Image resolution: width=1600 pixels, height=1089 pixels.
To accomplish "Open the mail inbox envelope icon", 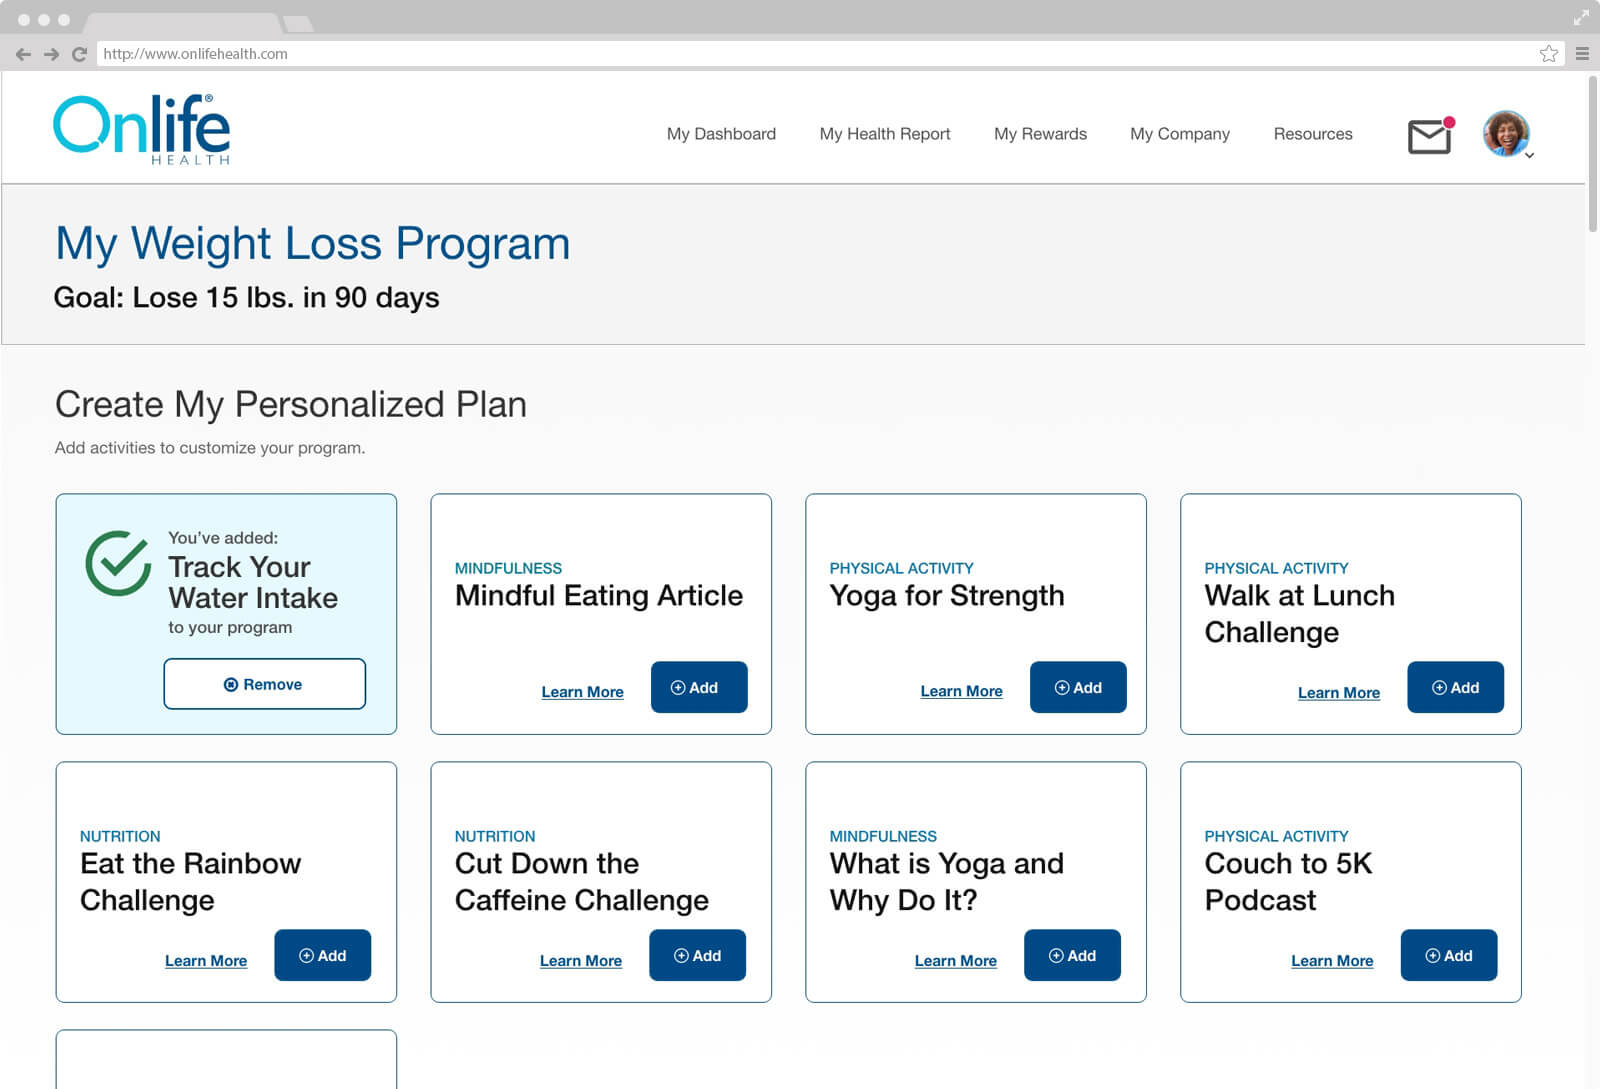I will pyautogui.click(x=1429, y=136).
